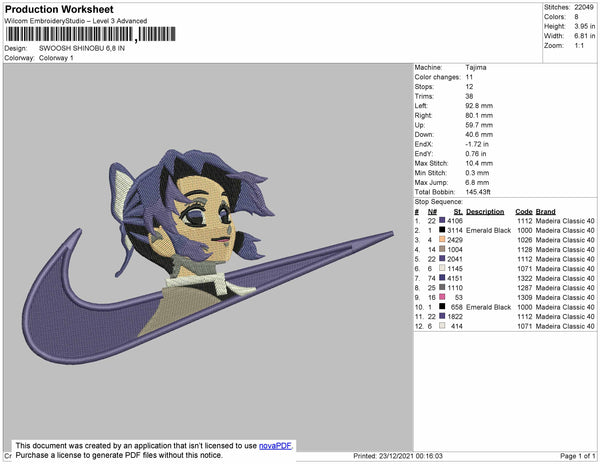Click code '1309' in stop 9 row
This screenshot has height=464, width=600.
point(525,297)
